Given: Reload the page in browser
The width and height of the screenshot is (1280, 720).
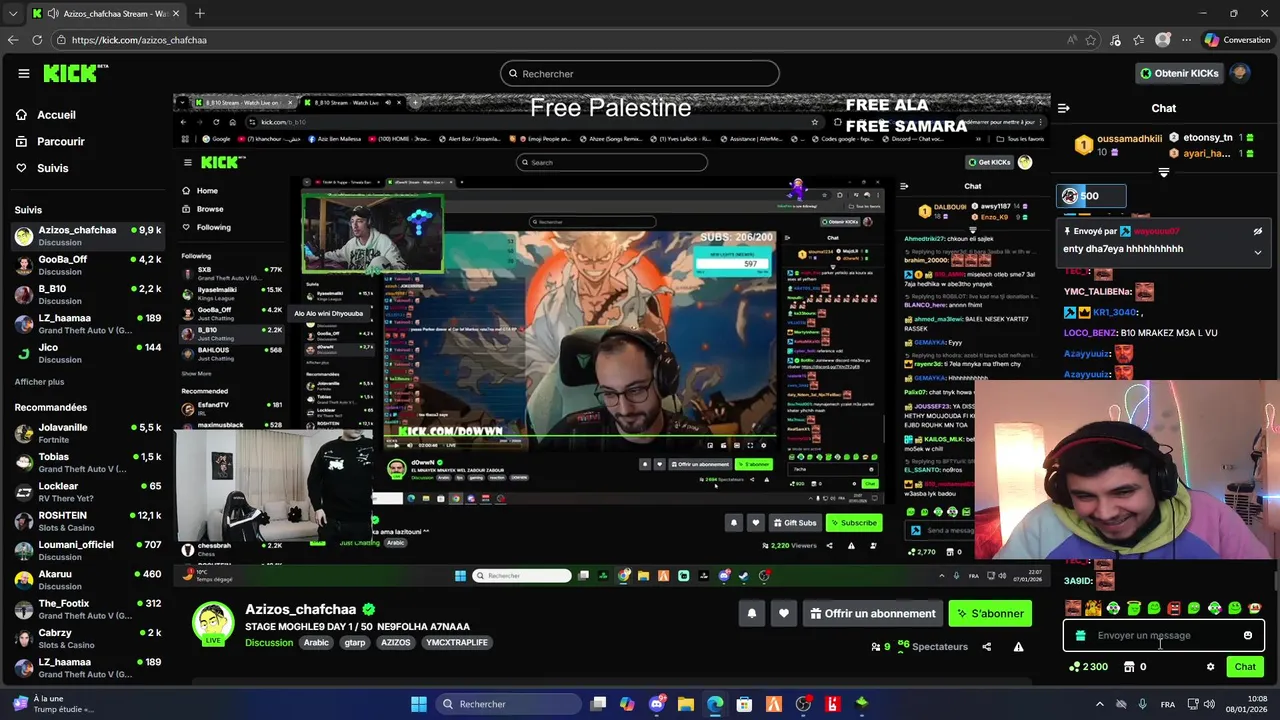Looking at the screenshot, I should (37, 40).
